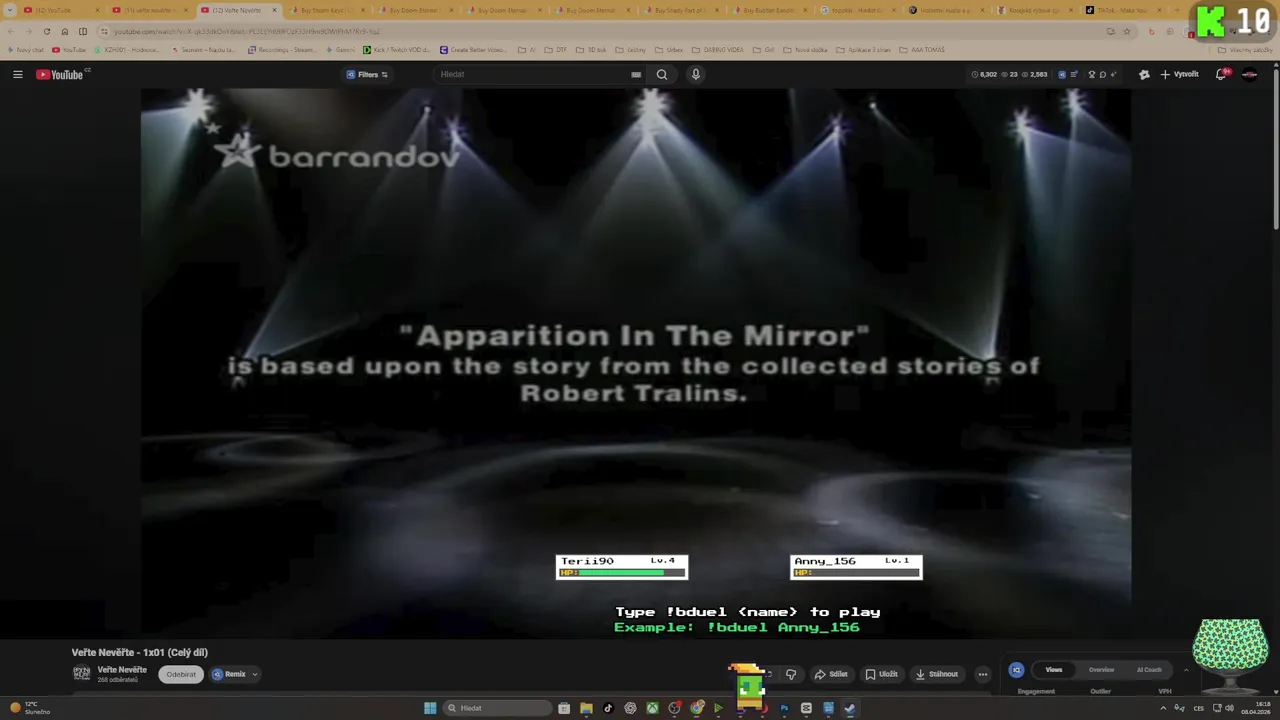Screen dimensions: 1280x720
Task: Open Photoshop from the taskbar
Action: pyautogui.click(x=784, y=708)
